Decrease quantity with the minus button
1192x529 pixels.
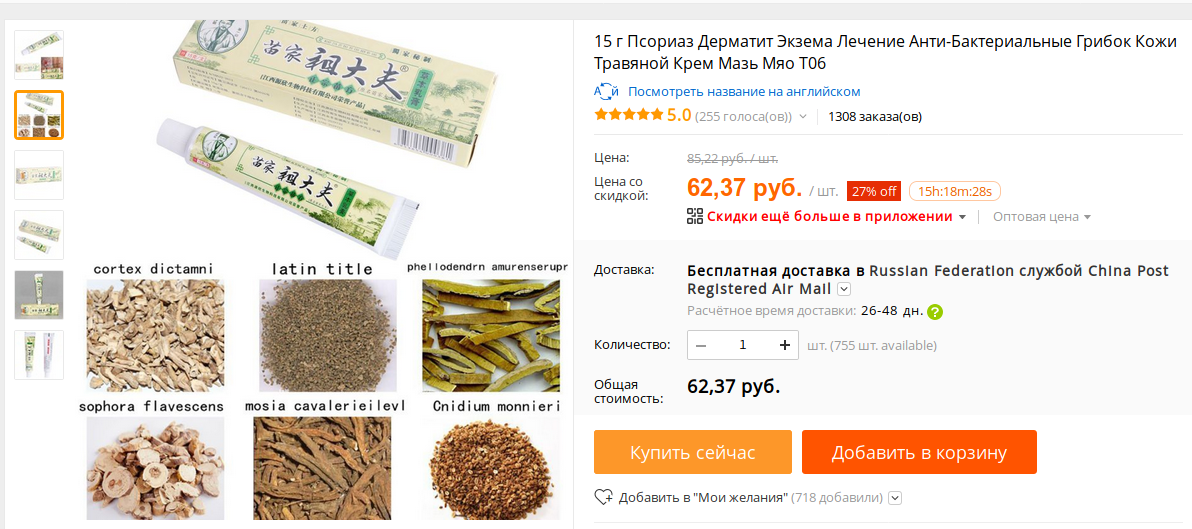point(701,345)
